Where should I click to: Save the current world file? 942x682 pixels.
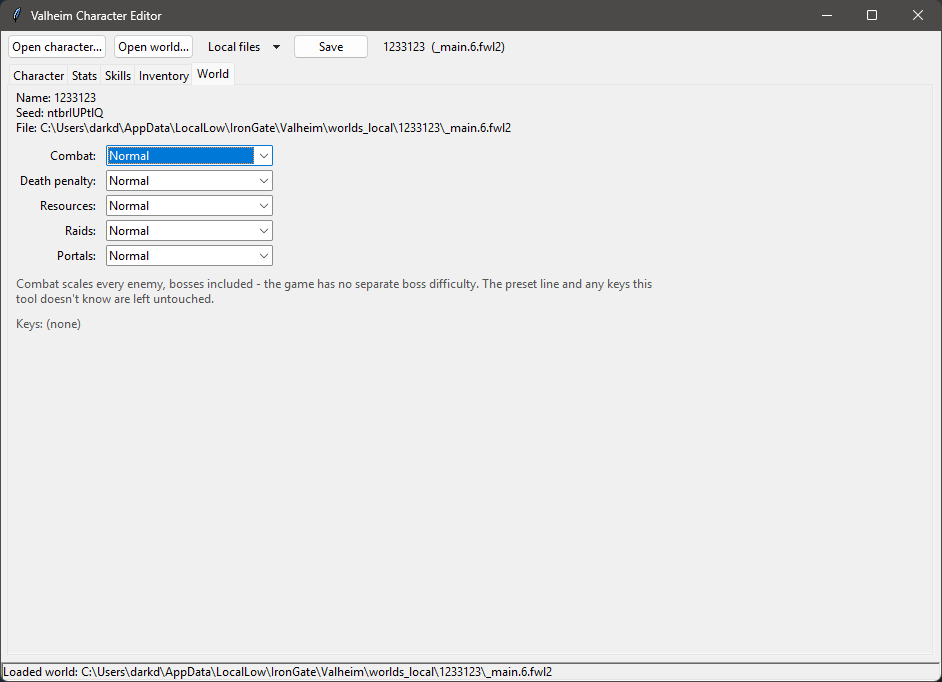pos(331,47)
